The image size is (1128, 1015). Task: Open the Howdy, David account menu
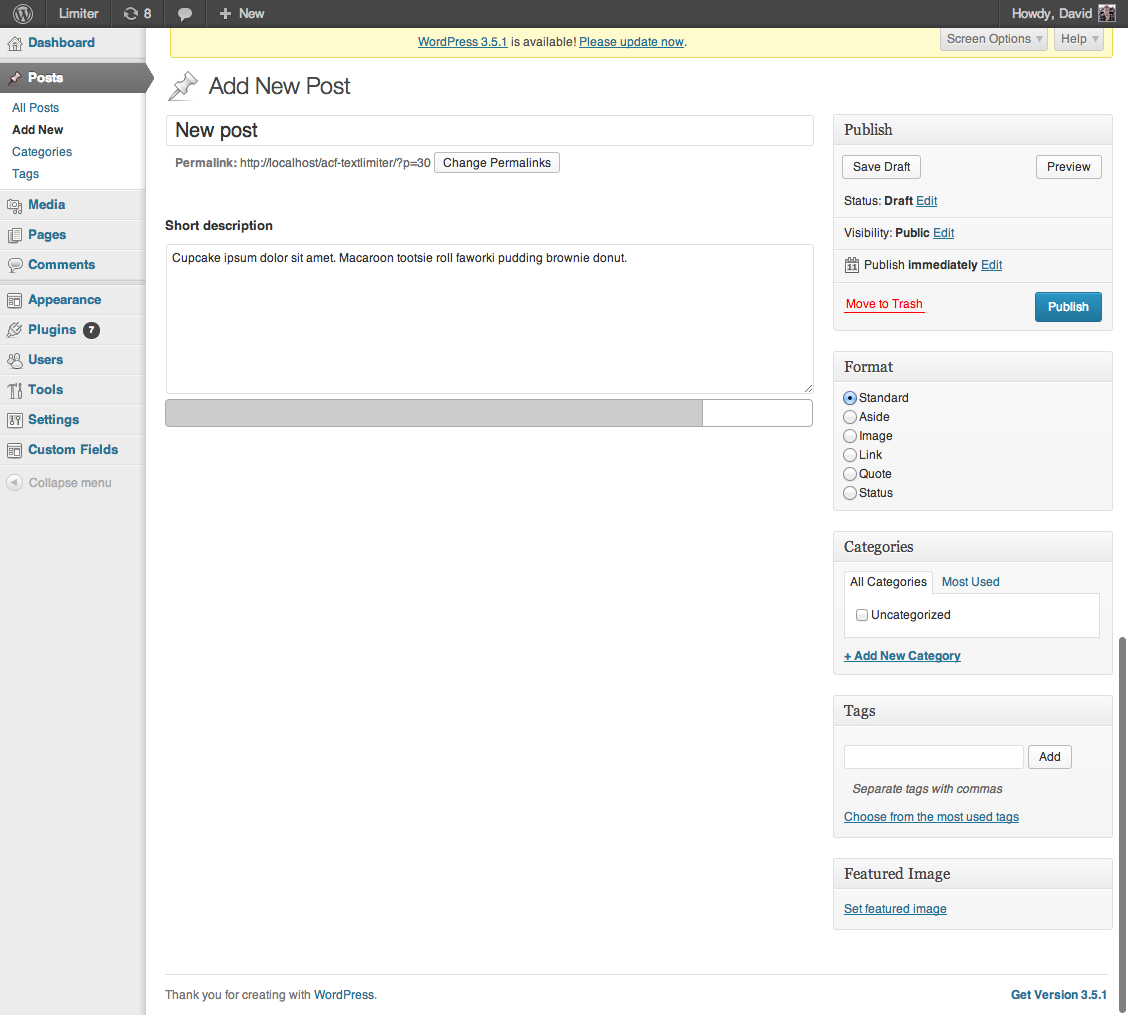[1063, 14]
